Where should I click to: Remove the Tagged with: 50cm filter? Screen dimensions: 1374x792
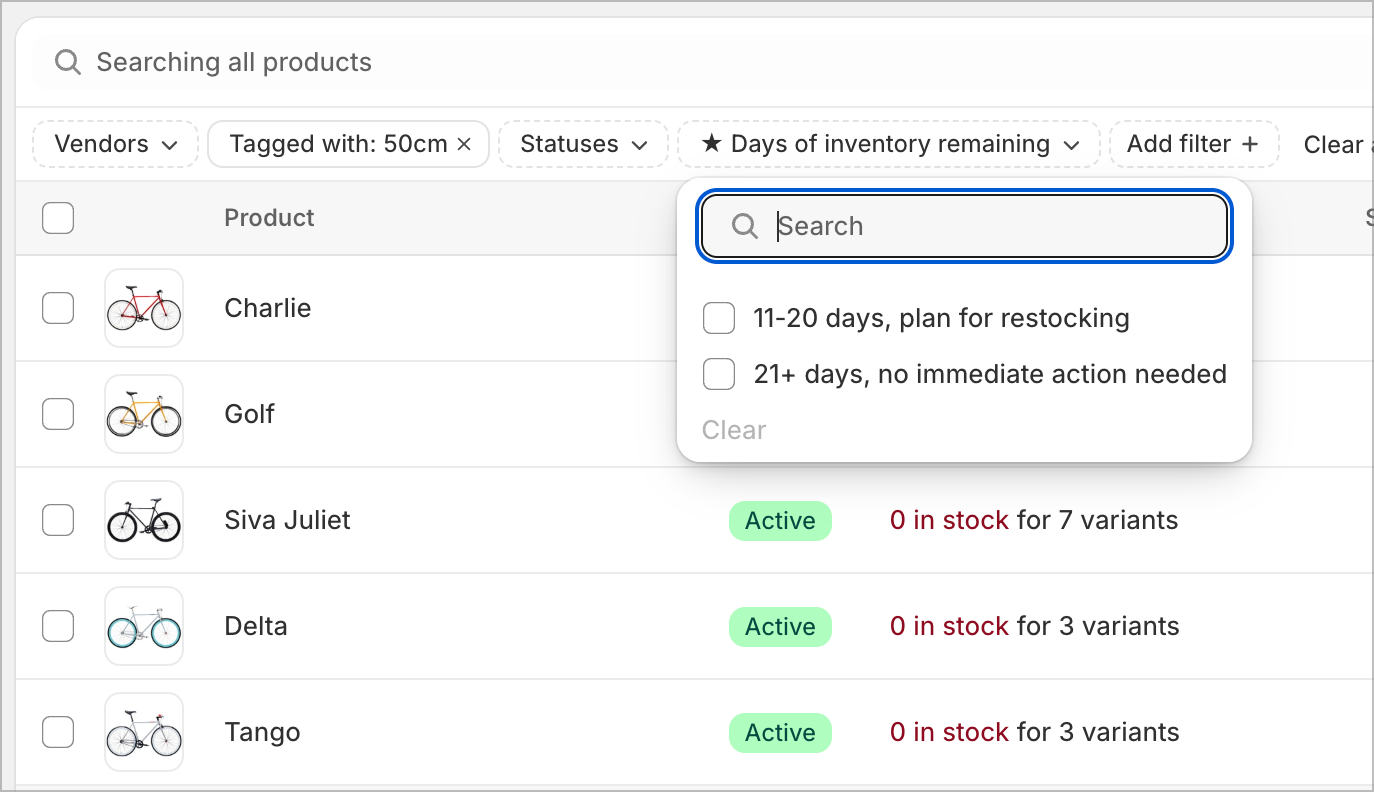463,143
